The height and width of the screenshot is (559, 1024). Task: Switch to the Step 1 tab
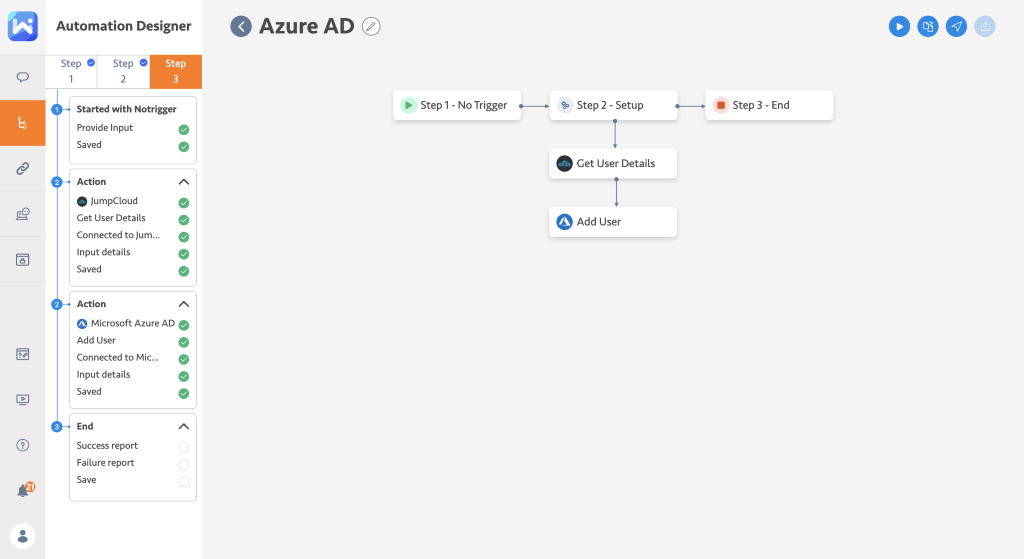71,71
